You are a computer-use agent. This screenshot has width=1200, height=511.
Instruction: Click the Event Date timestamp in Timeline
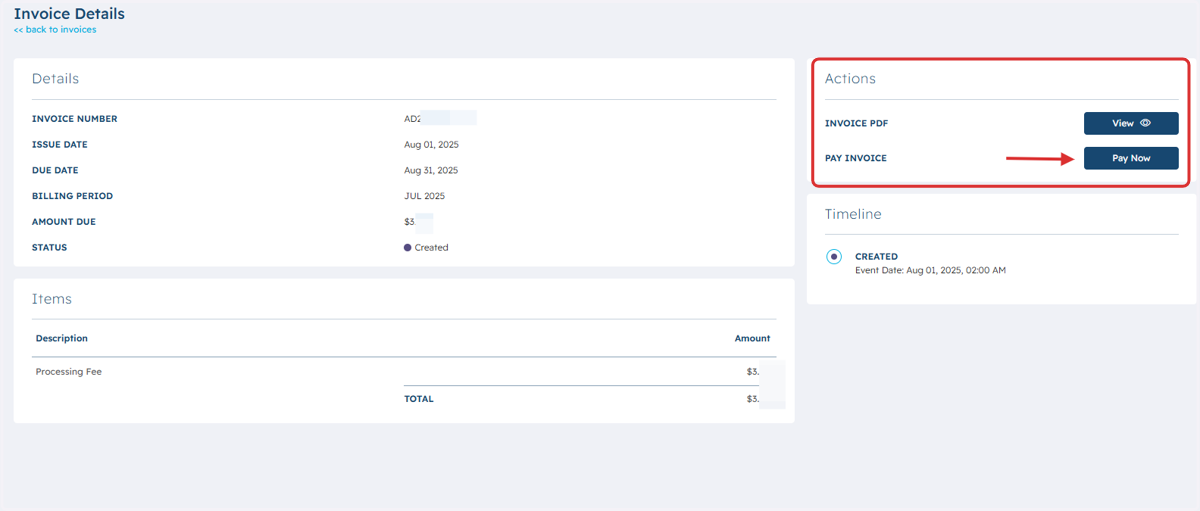(x=930, y=270)
